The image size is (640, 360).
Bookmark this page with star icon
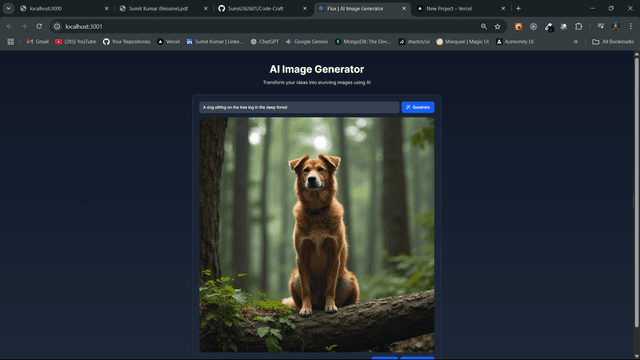(497, 27)
